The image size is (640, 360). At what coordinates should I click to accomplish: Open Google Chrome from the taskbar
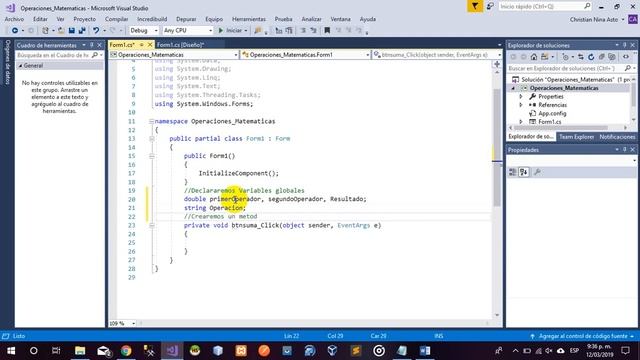[126, 351]
